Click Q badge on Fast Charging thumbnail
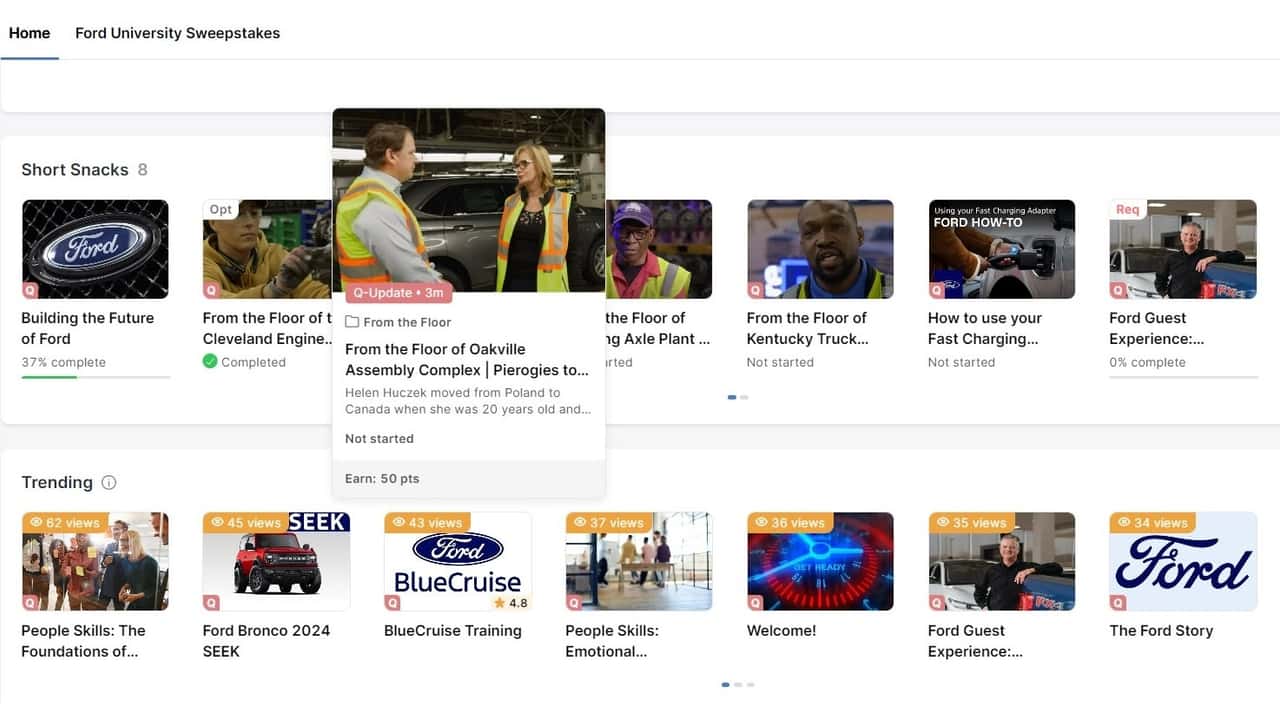 coord(937,290)
